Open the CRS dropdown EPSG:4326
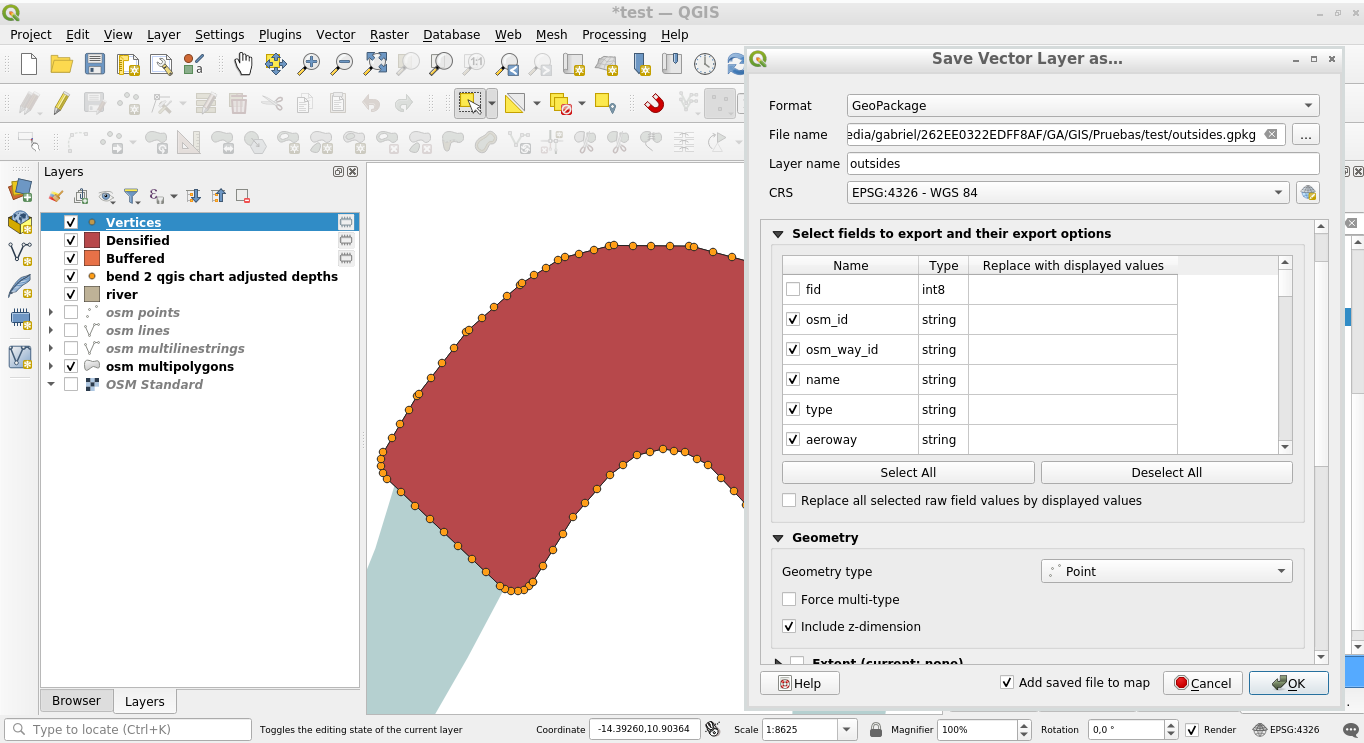The height and width of the screenshot is (743, 1364). 1068,192
